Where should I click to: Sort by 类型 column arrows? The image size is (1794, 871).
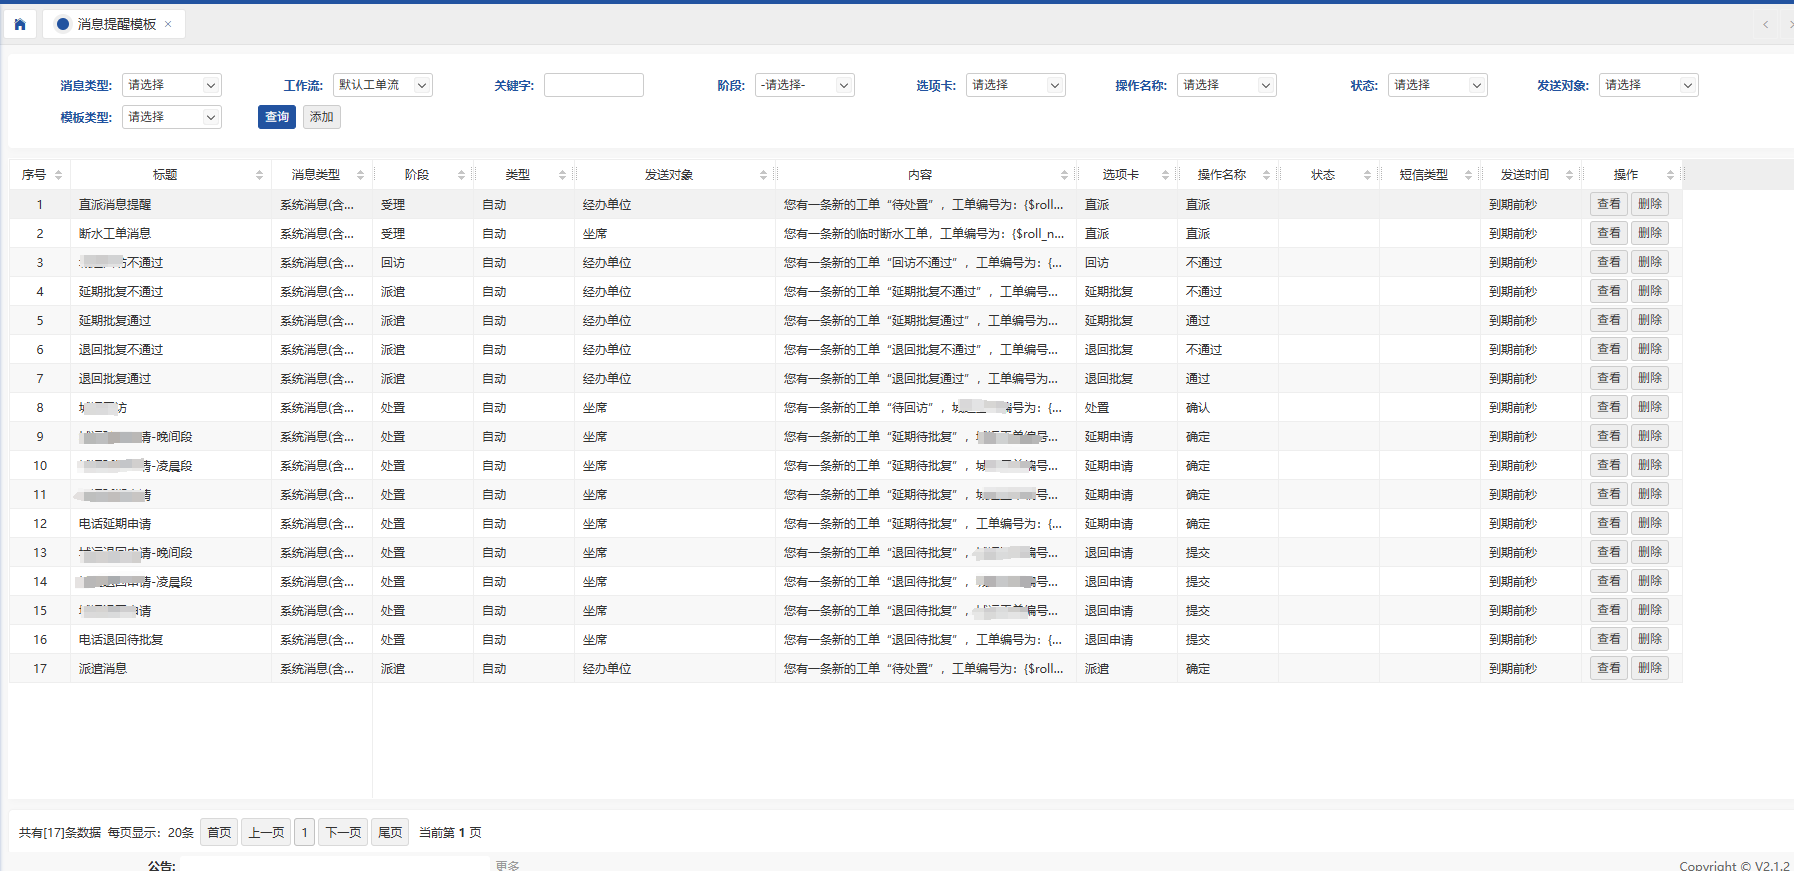click(x=563, y=175)
